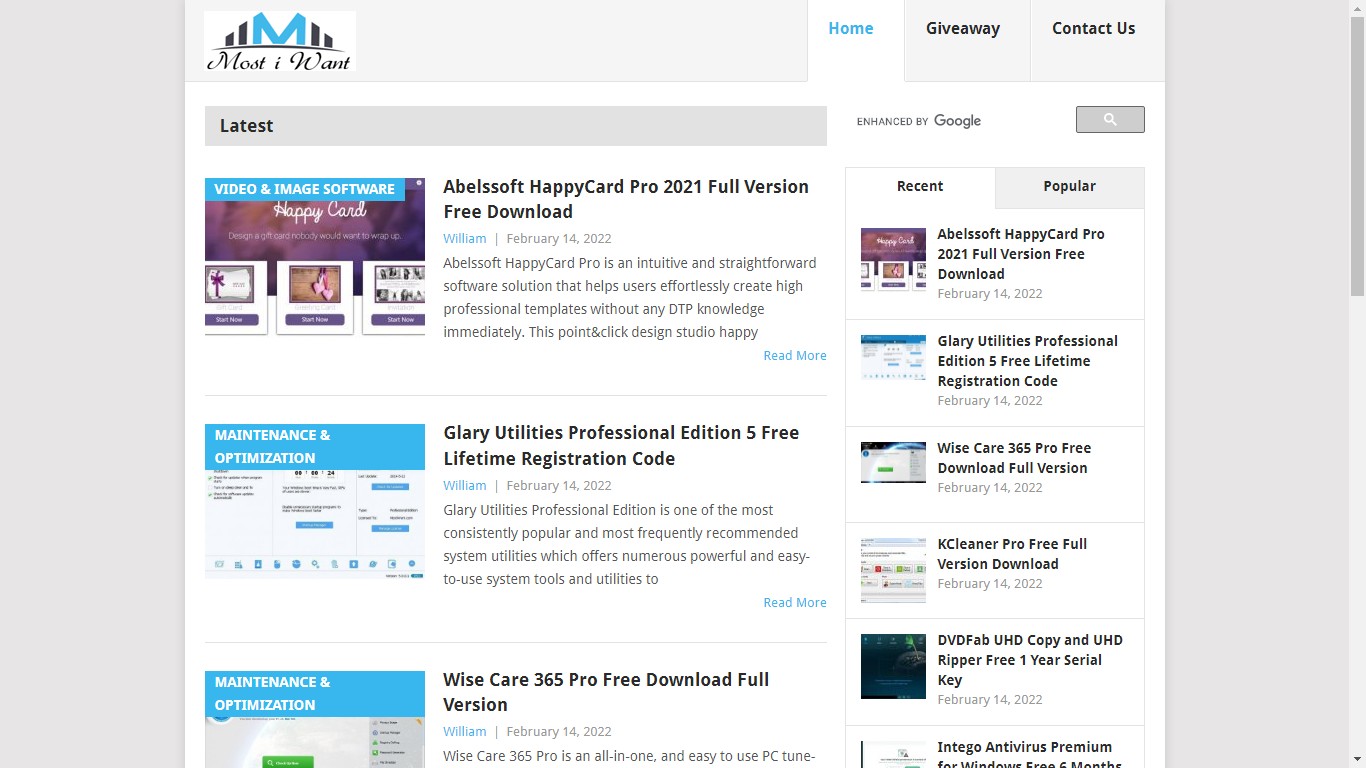
Task: Click KCleaner Pro small sidebar thumbnail
Action: pos(893,570)
